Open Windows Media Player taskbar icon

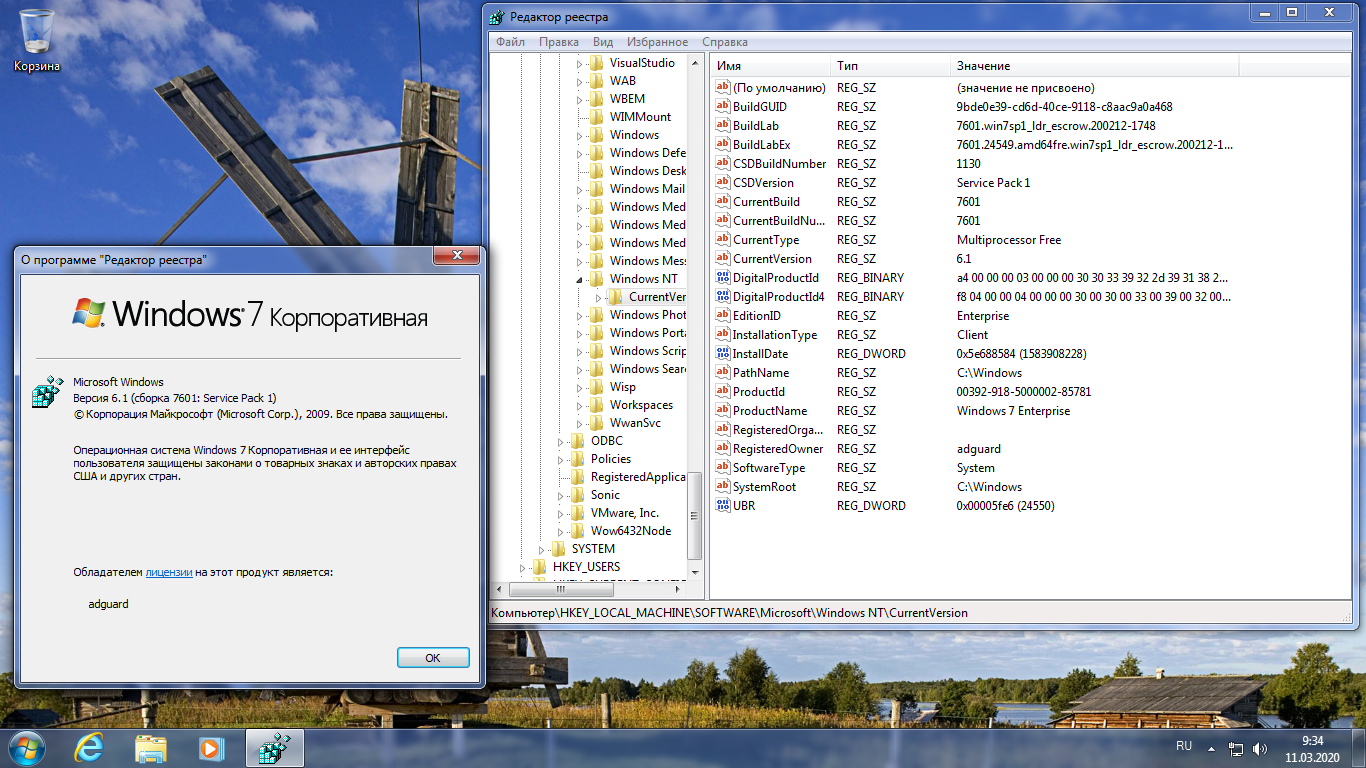210,748
